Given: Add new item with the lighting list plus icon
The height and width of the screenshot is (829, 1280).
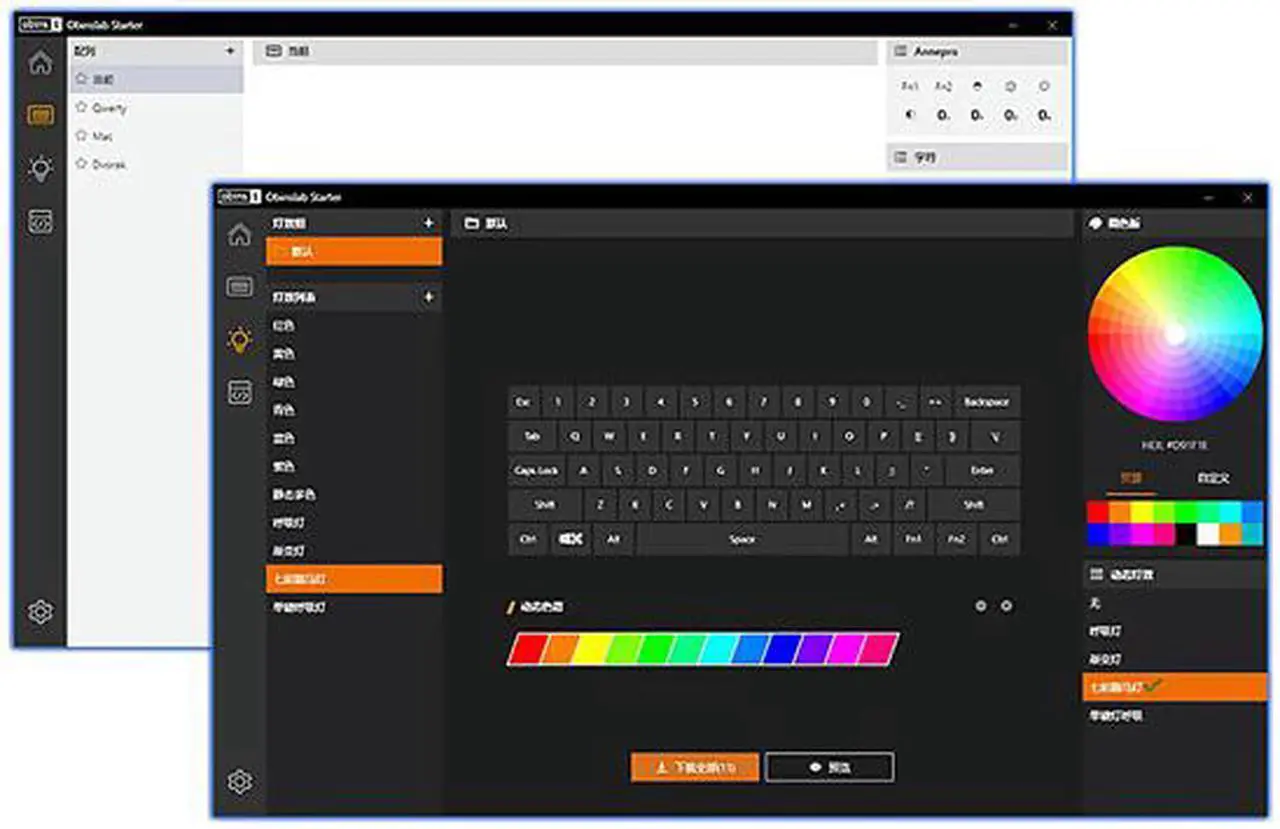Looking at the screenshot, I should click(429, 297).
